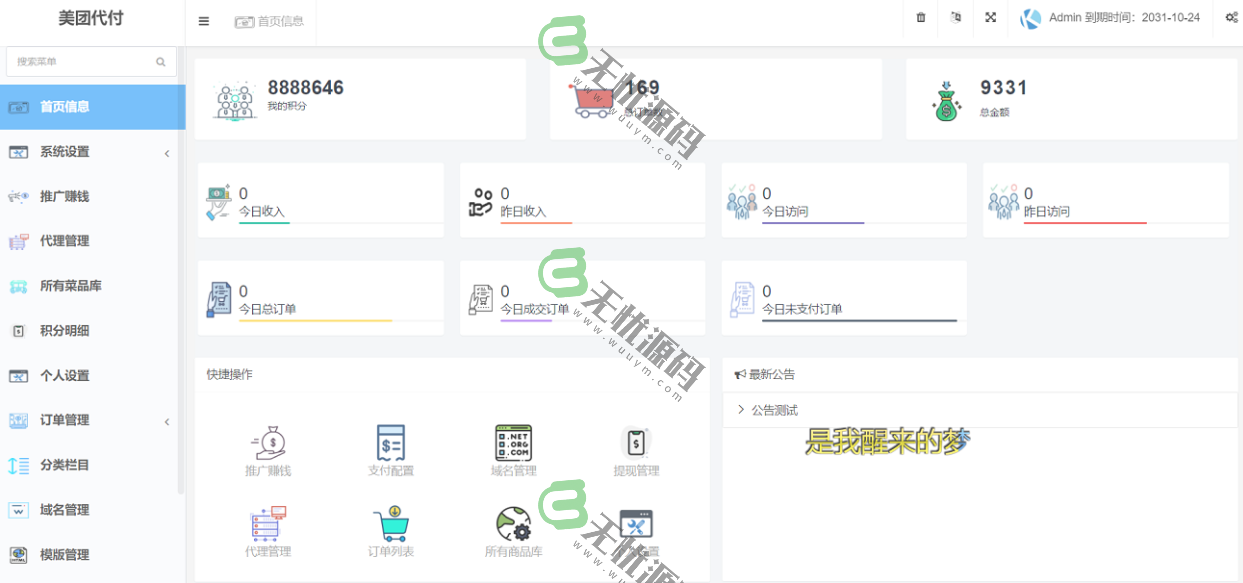The image size is (1243, 583).
Task: Switch to the 首页信息 tab
Action: tap(272, 20)
